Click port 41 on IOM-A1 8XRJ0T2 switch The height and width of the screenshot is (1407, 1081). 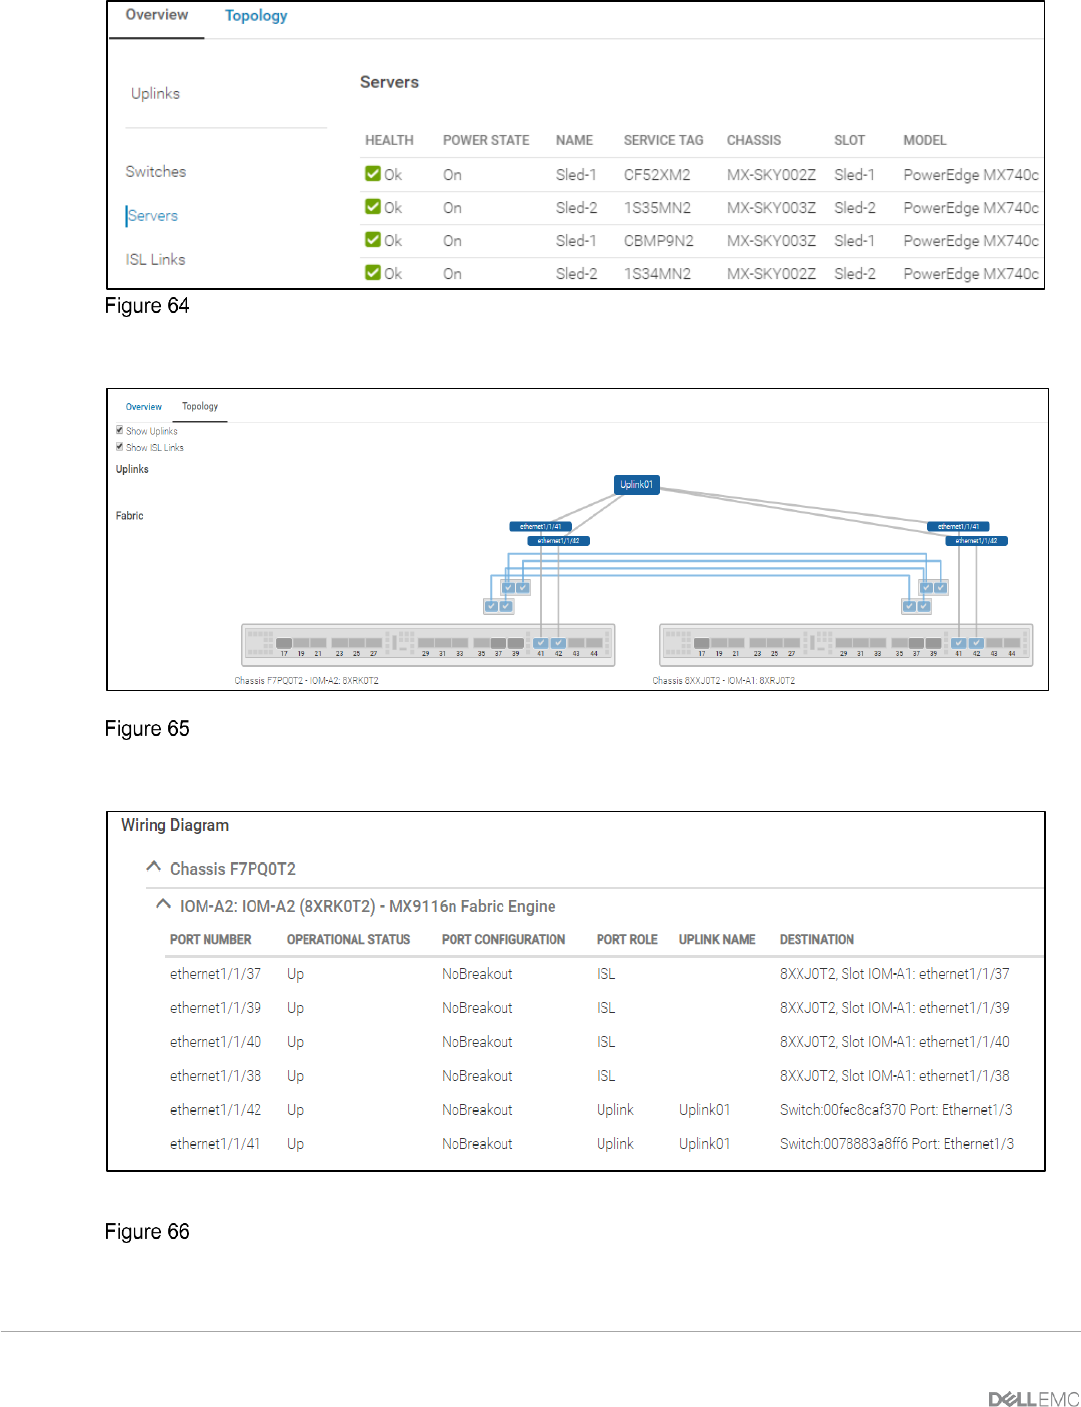click(x=958, y=643)
